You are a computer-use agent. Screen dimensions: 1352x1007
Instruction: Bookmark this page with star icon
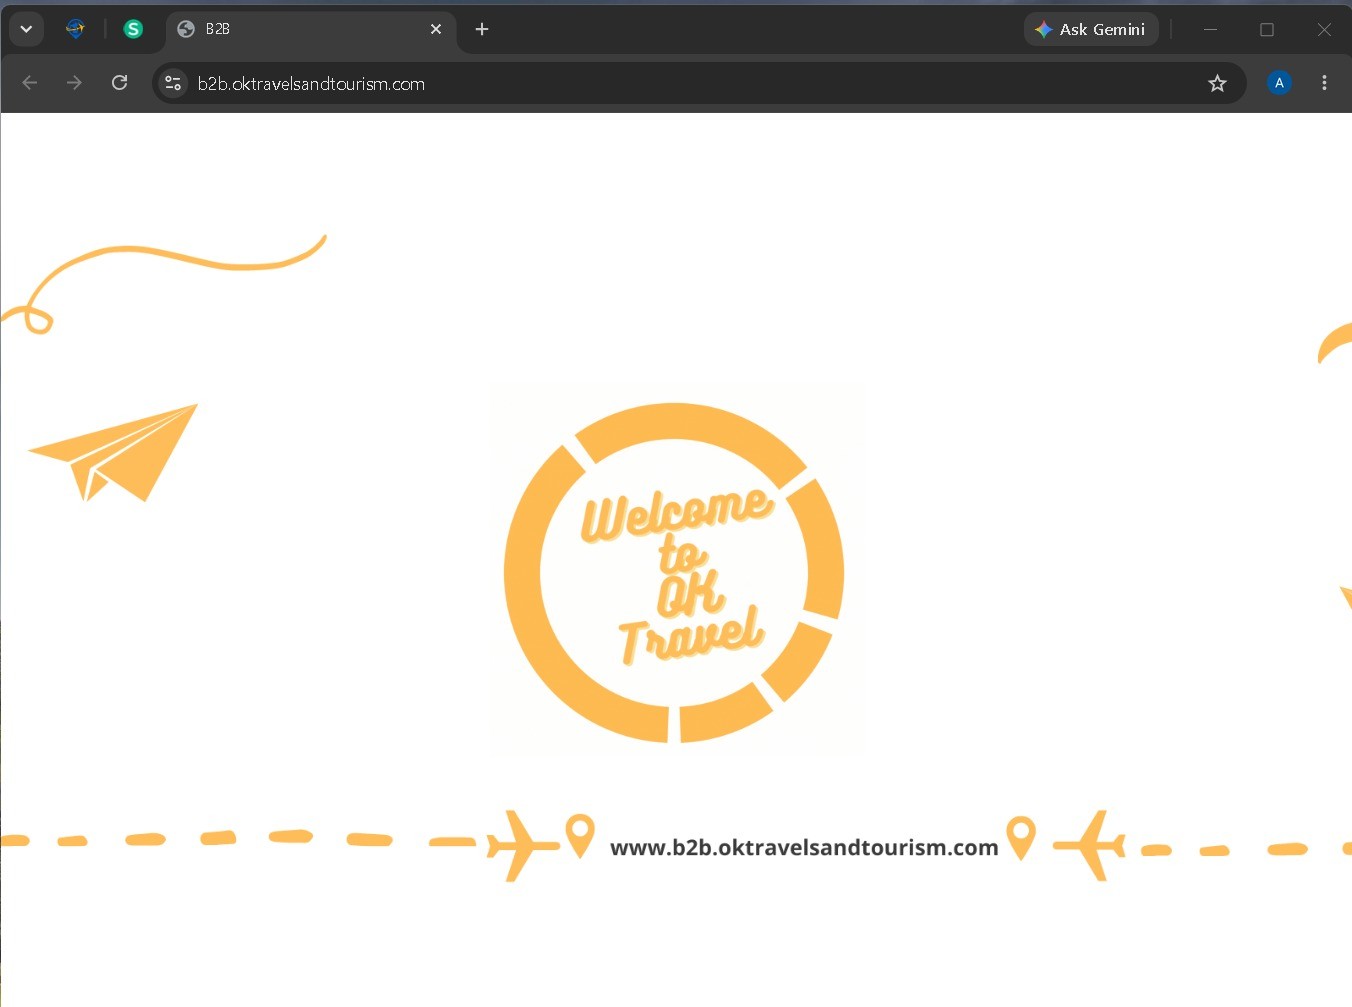pyautogui.click(x=1217, y=83)
